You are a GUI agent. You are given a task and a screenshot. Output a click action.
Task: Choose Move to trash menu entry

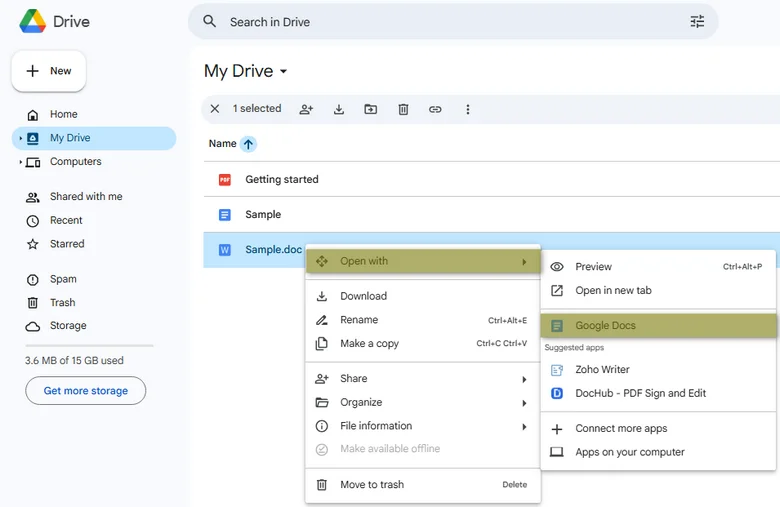pyautogui.click(x=422, y=485)
